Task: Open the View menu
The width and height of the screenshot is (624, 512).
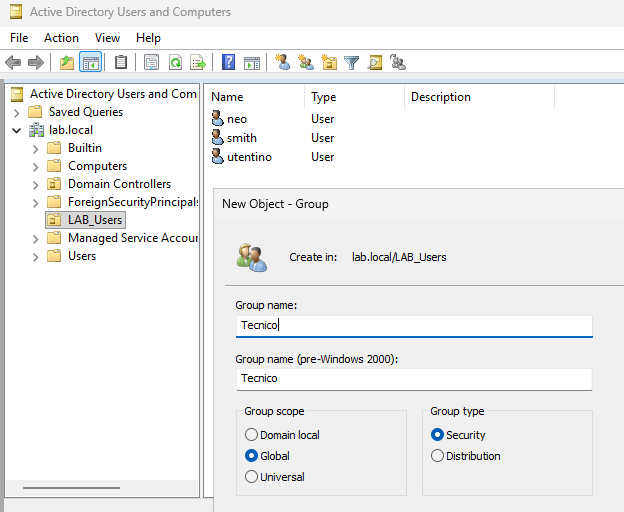Action: (107, 37)
